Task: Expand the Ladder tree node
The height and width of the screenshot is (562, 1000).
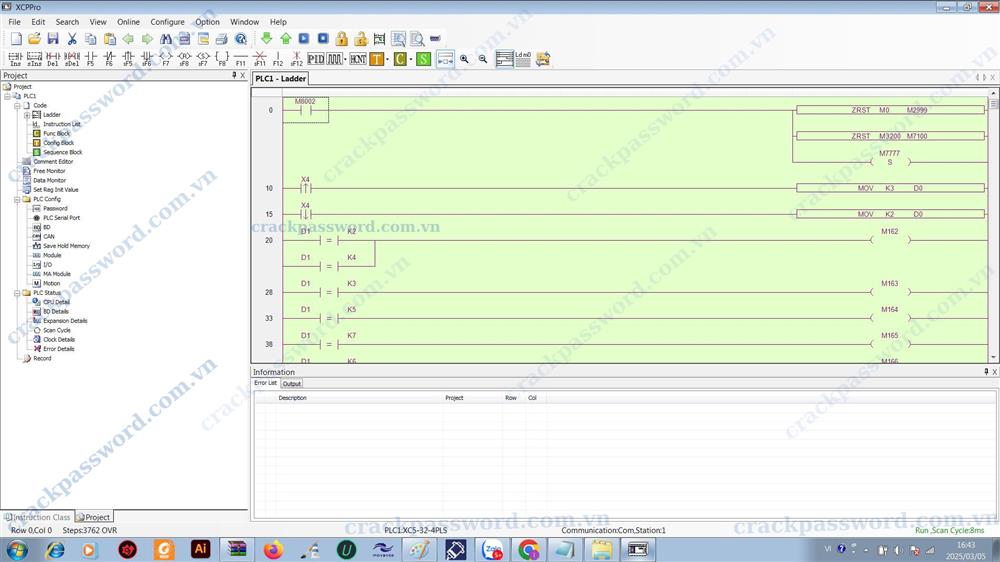Action: tap(27, 115)
